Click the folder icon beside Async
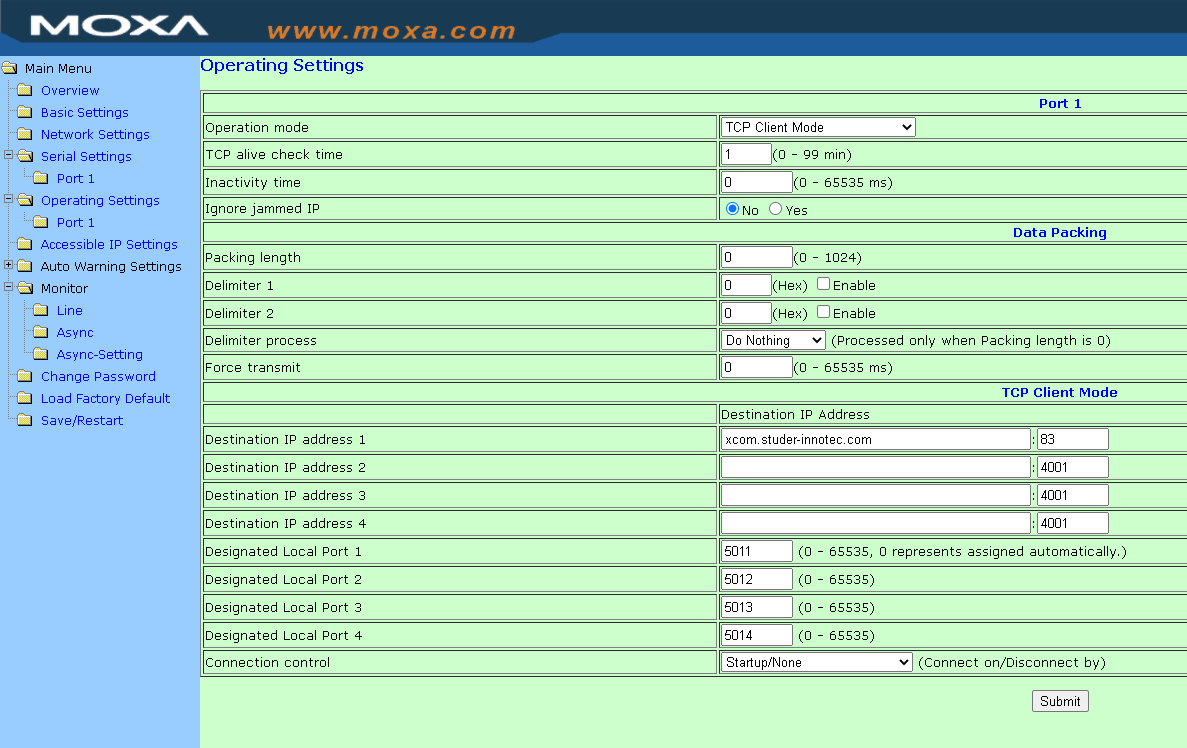 (x=41, y=332)
